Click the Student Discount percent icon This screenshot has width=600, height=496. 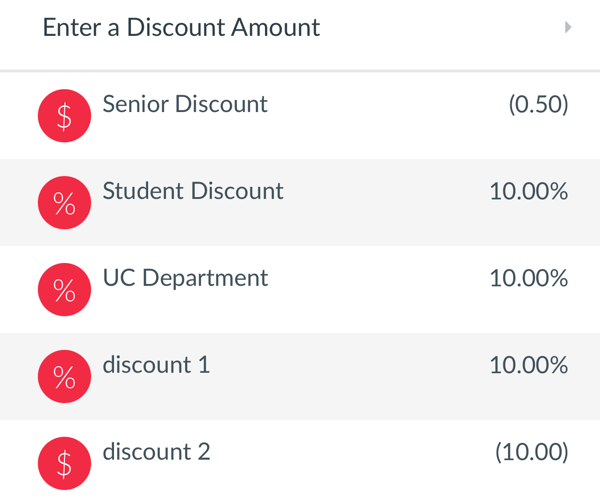click(x=64, y=202)
